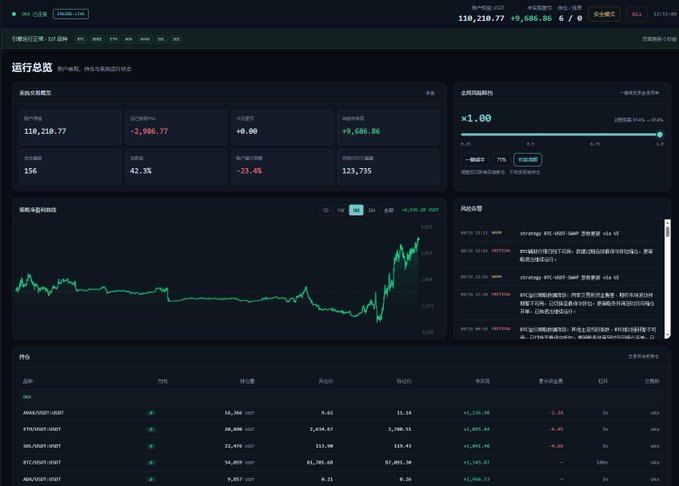Select the ETH symbol chip
Screen dimensions: 679x486
pyautogui.click(x=113, y=39)
